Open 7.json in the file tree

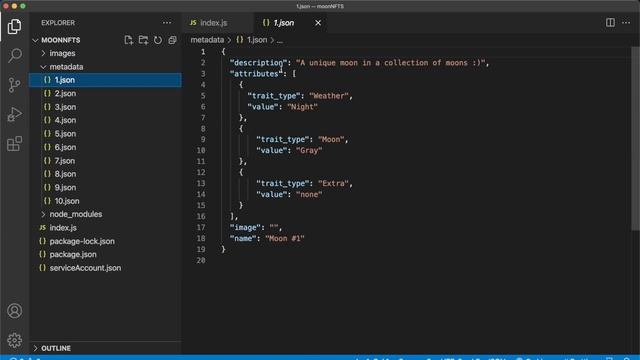click(105, 161)
